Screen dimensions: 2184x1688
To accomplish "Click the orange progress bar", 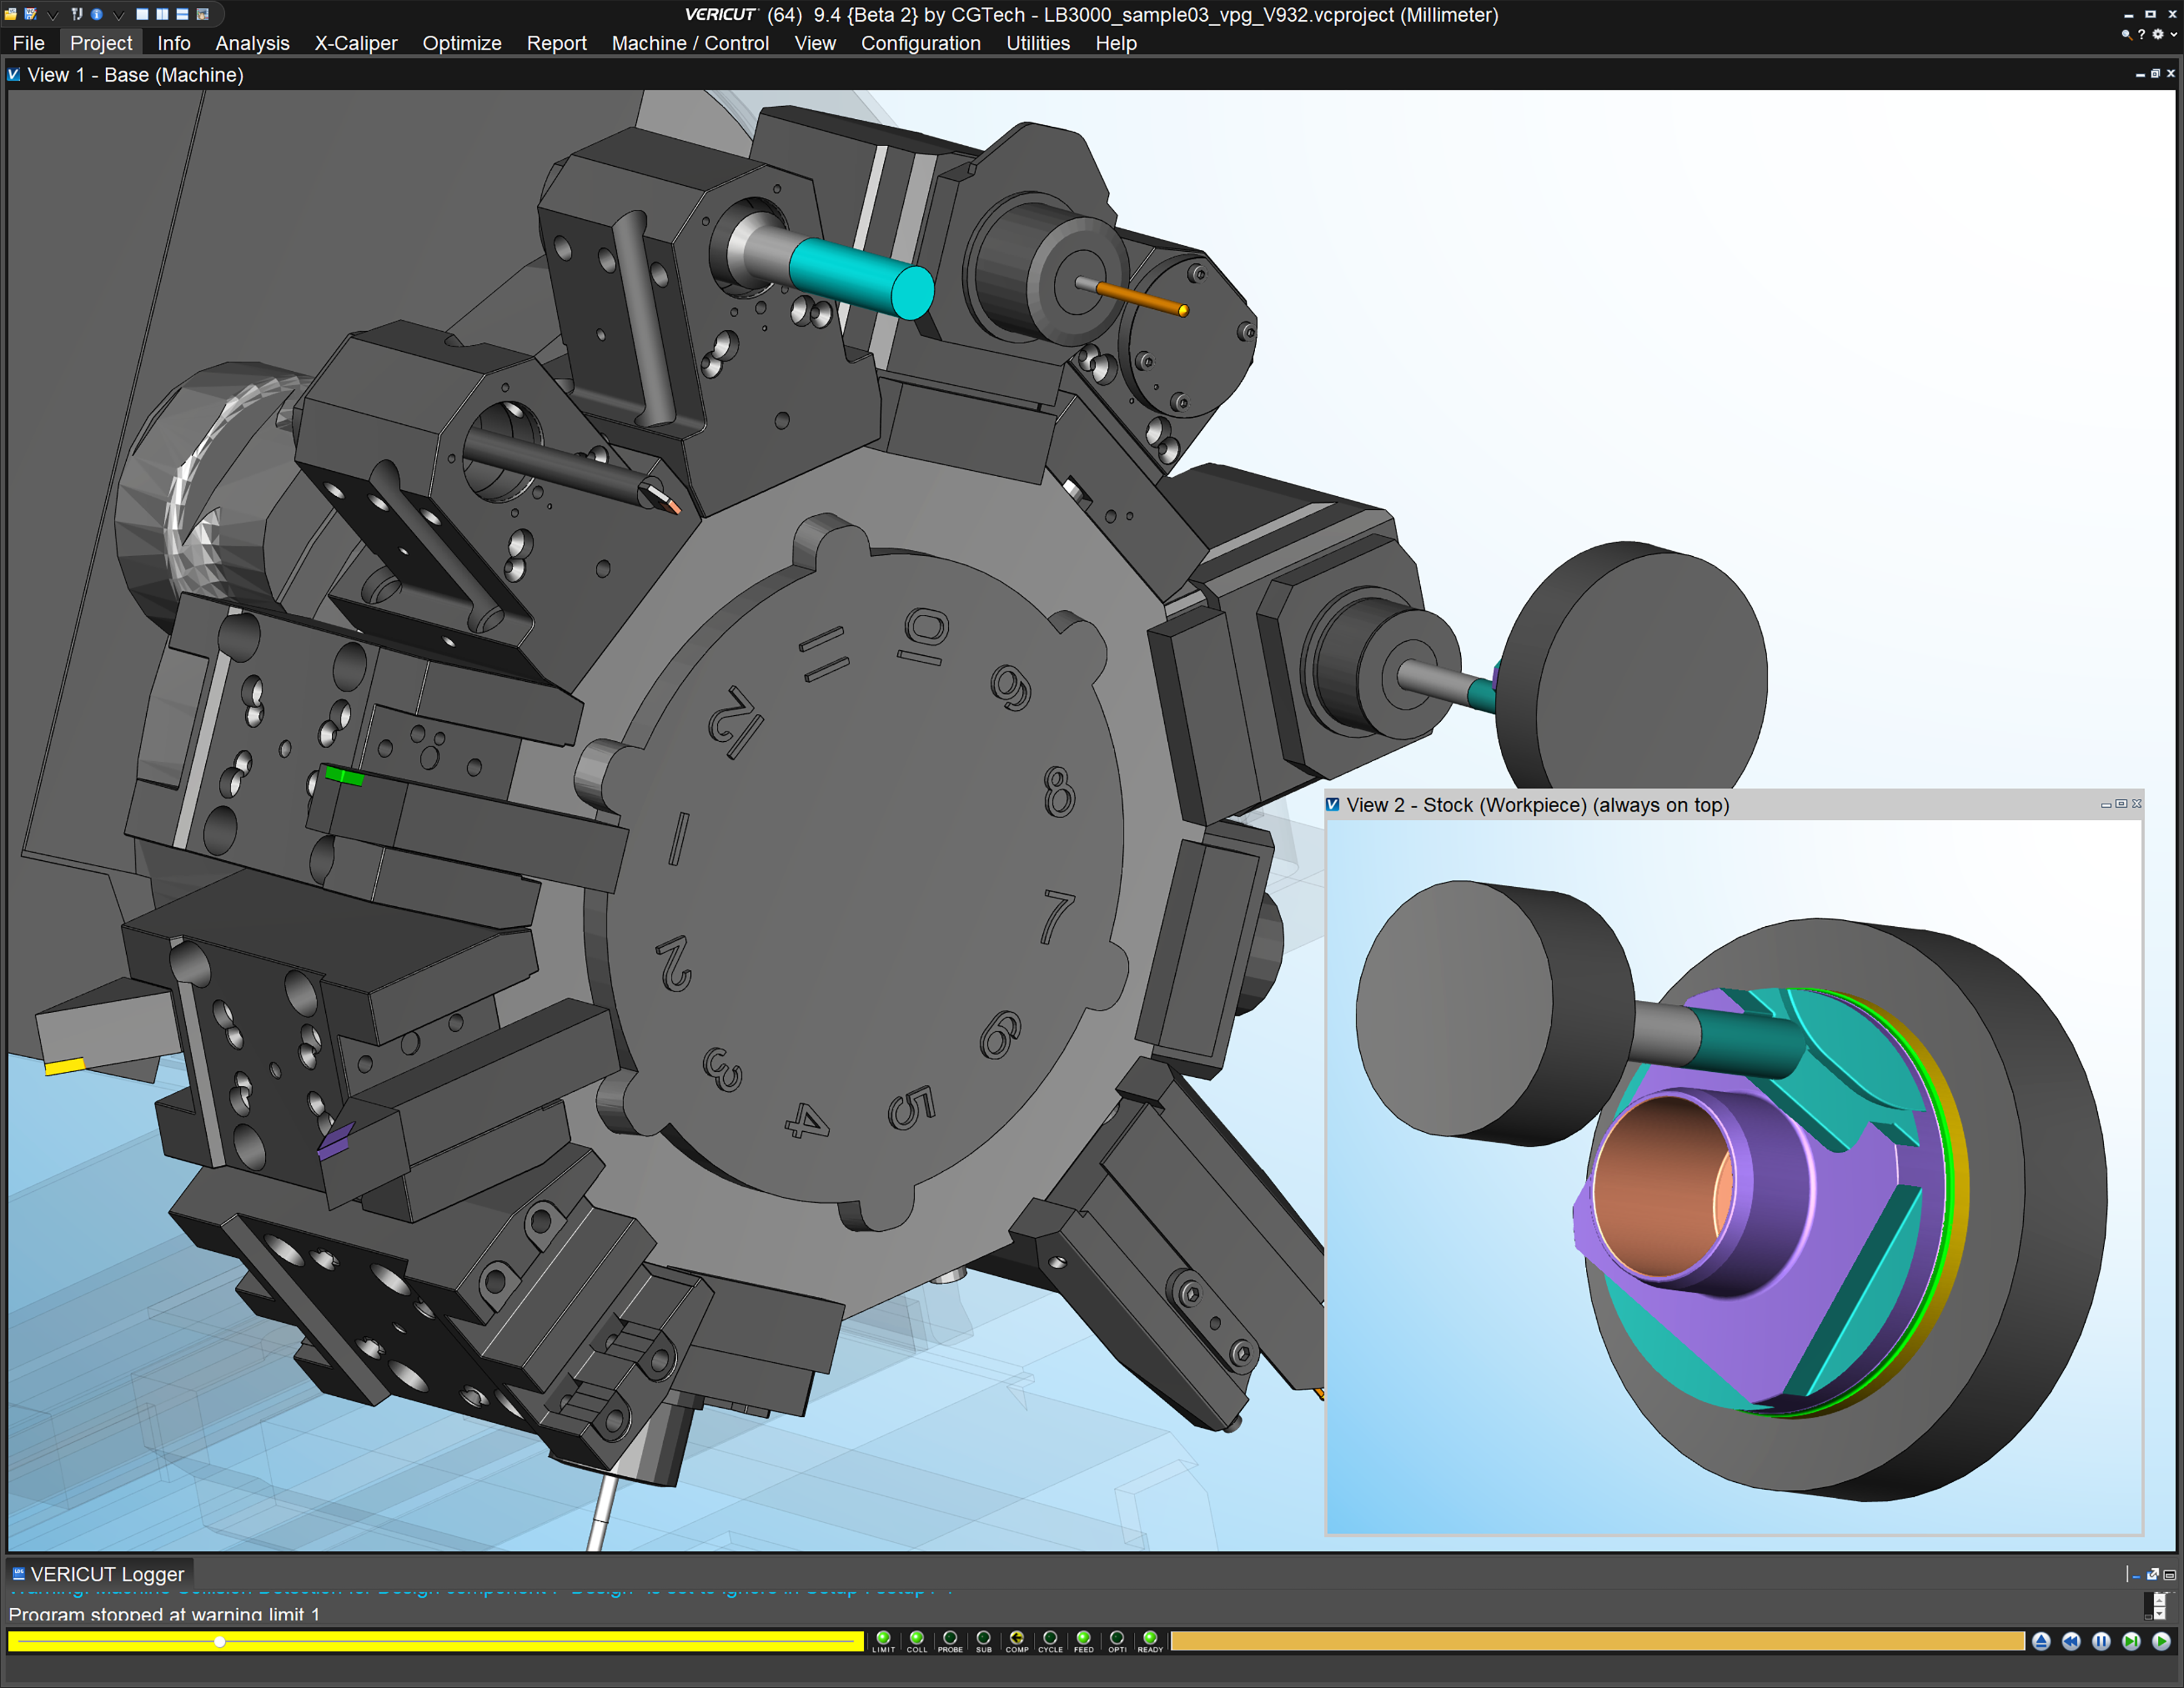I will (1597, 1641).
